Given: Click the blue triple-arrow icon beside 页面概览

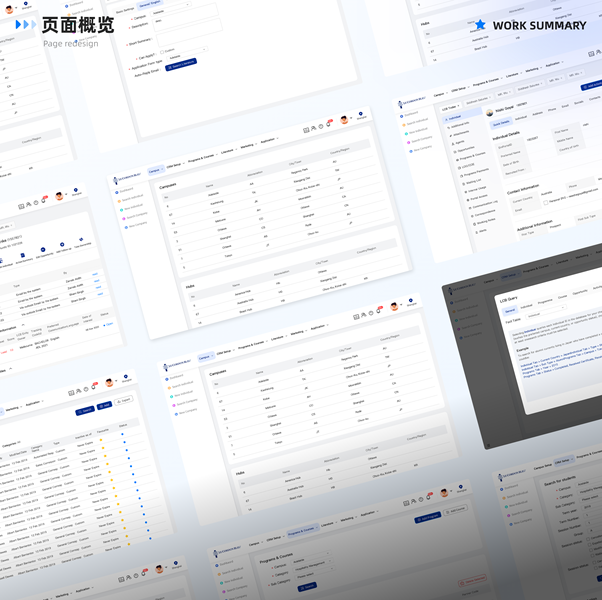Looking at the screenshot, I should click(26, 25).
